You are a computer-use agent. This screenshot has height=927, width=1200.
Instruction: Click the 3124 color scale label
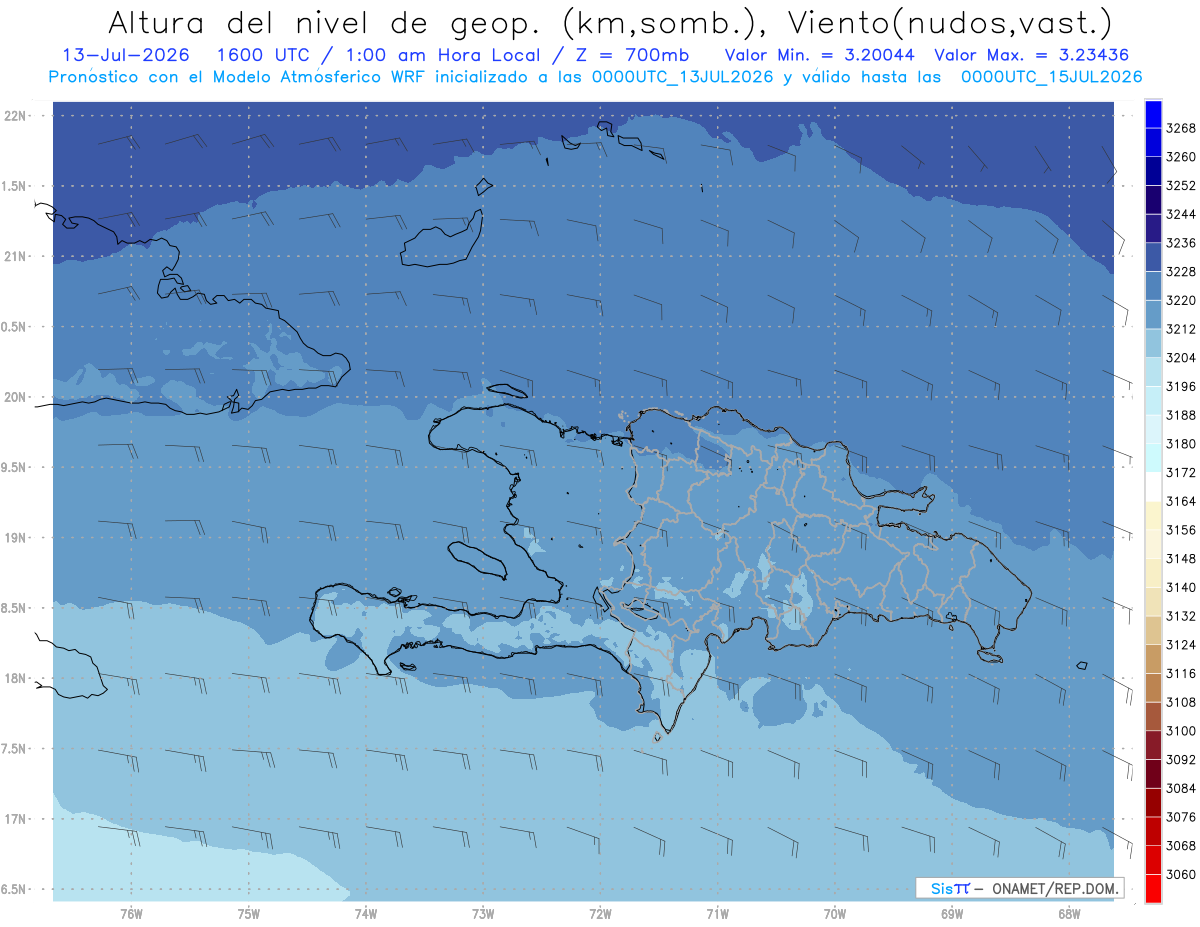coord(1180,645)
